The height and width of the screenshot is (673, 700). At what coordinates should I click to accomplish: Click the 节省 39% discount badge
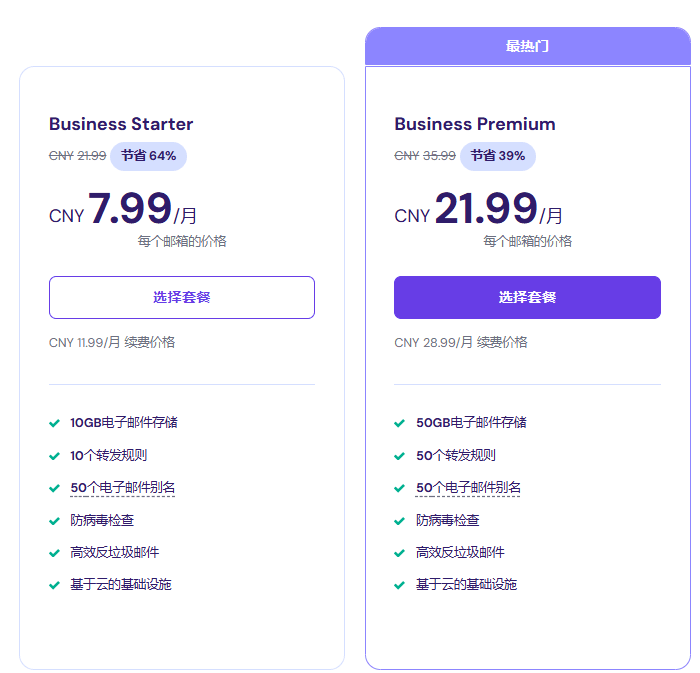pyautogui.click(x=498, y=156)
